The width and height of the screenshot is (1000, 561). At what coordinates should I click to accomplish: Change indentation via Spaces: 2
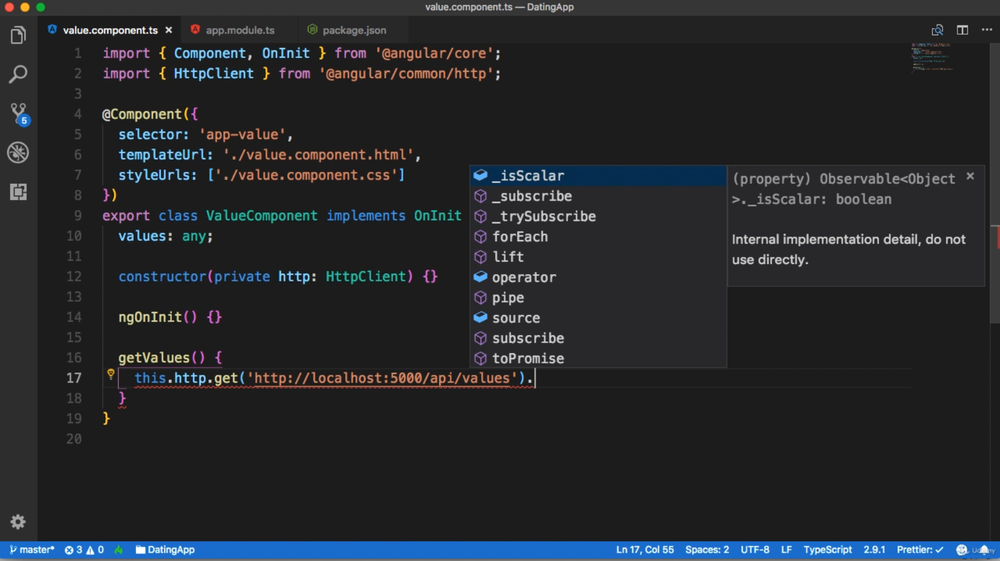(x=707, y=550)
